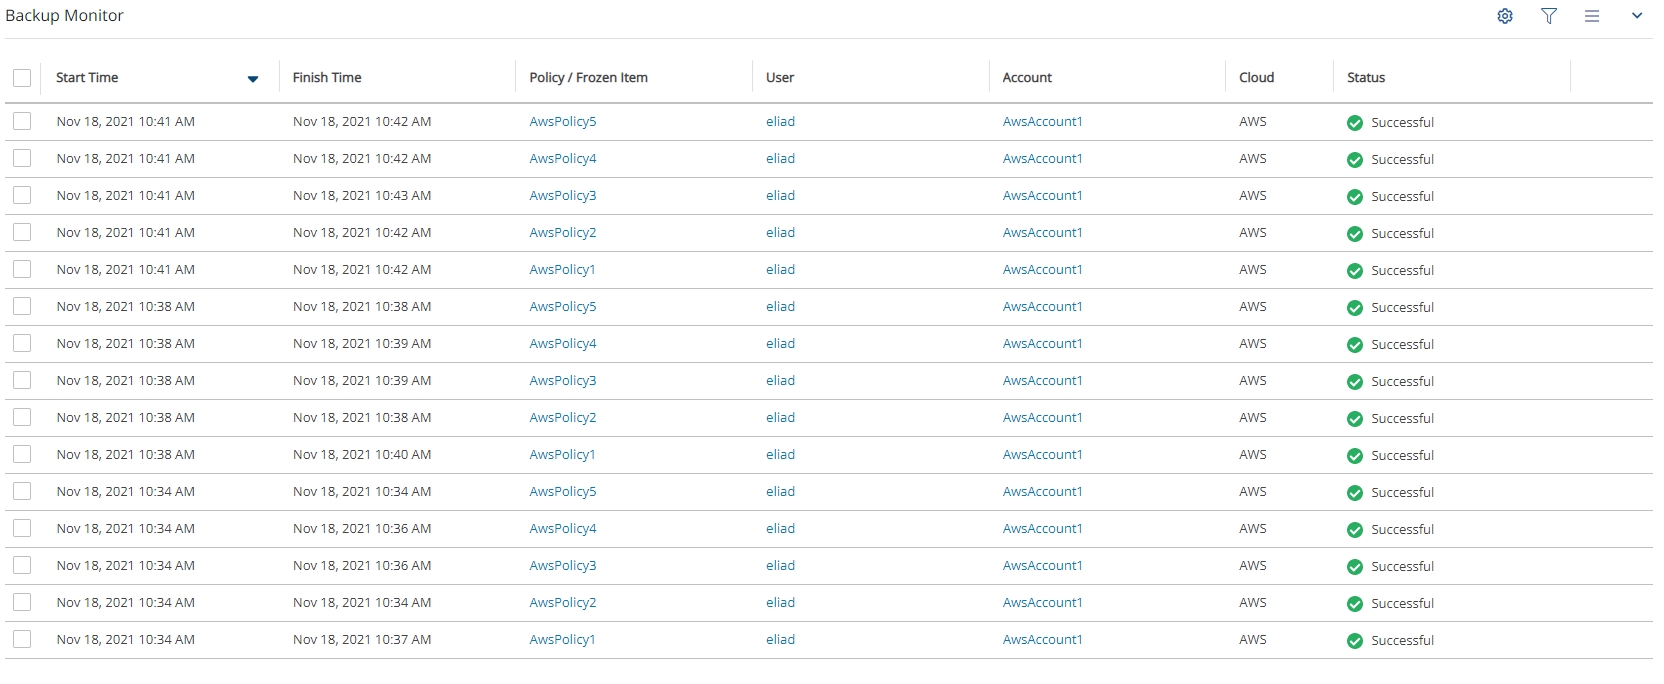Click user eliad in the first row

coord(780,122)
